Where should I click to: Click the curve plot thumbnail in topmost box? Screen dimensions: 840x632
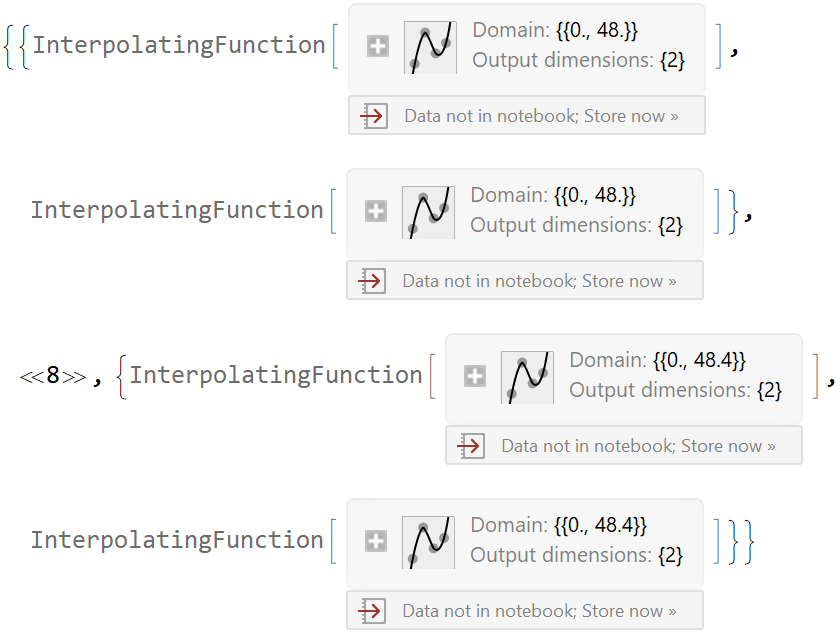click(430, 47)
